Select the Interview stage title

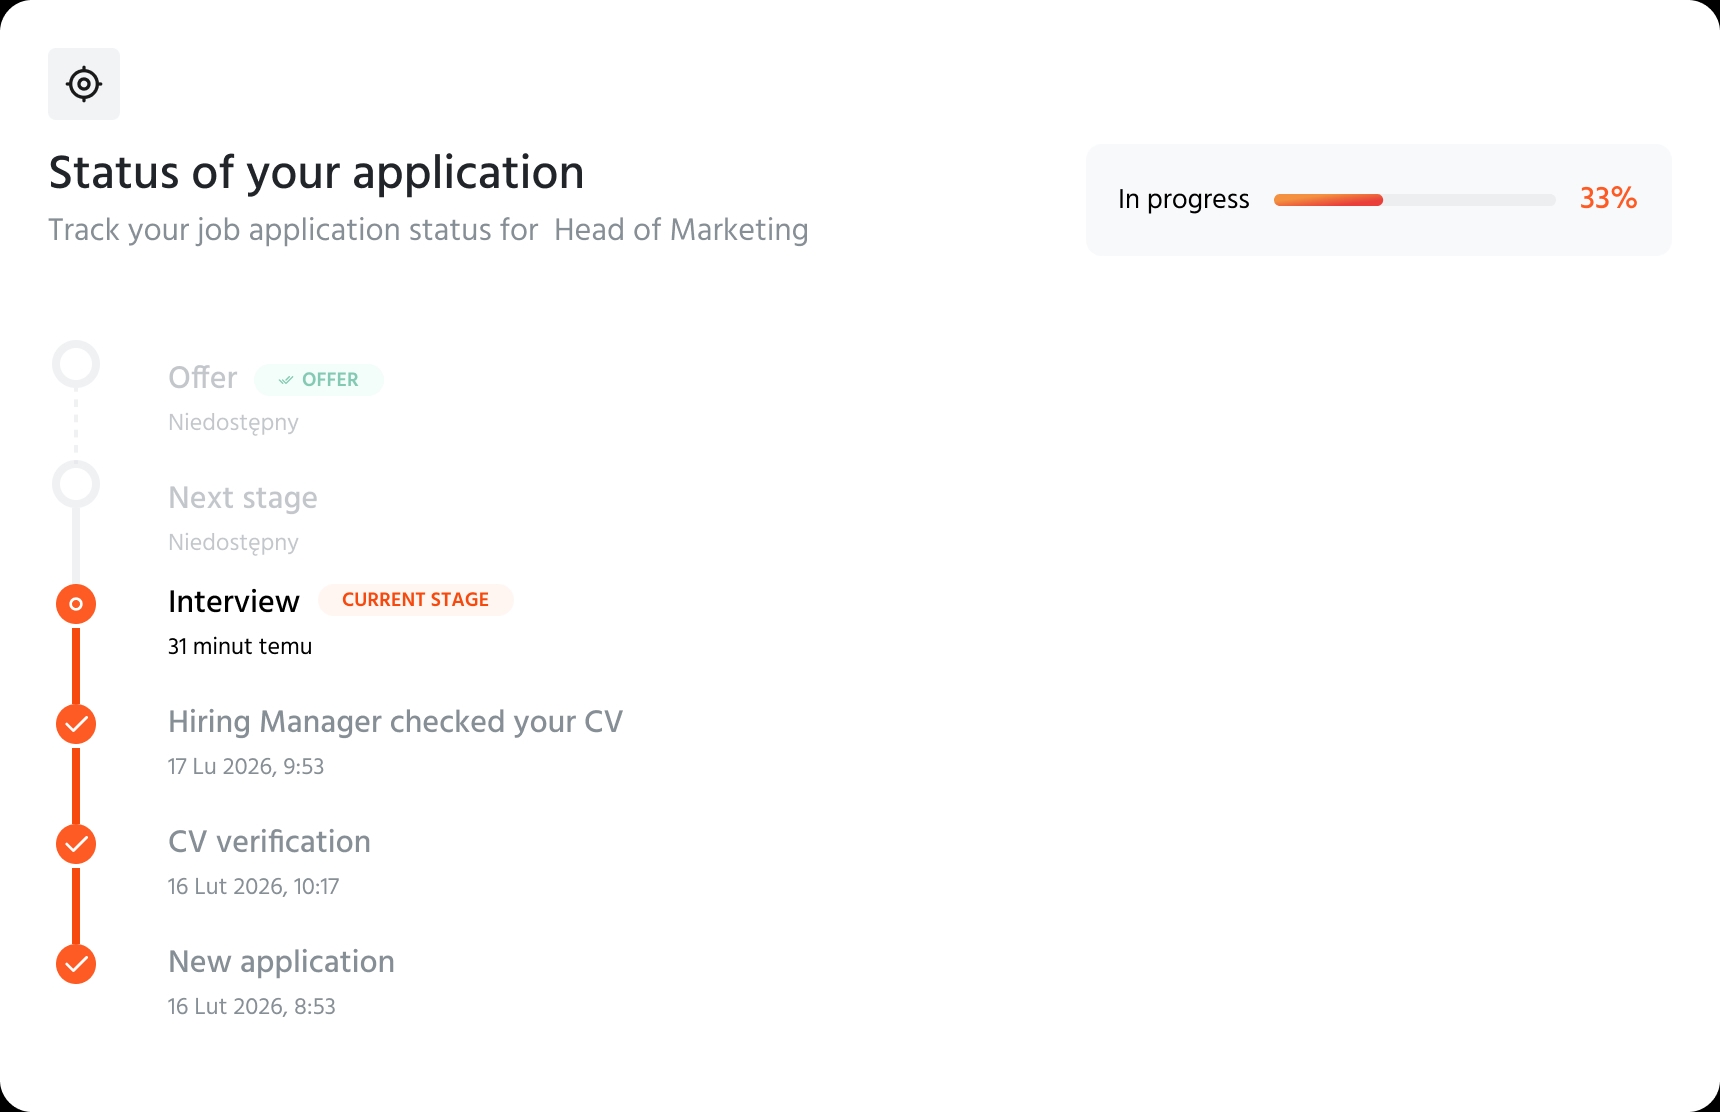(x=234, y=601)
